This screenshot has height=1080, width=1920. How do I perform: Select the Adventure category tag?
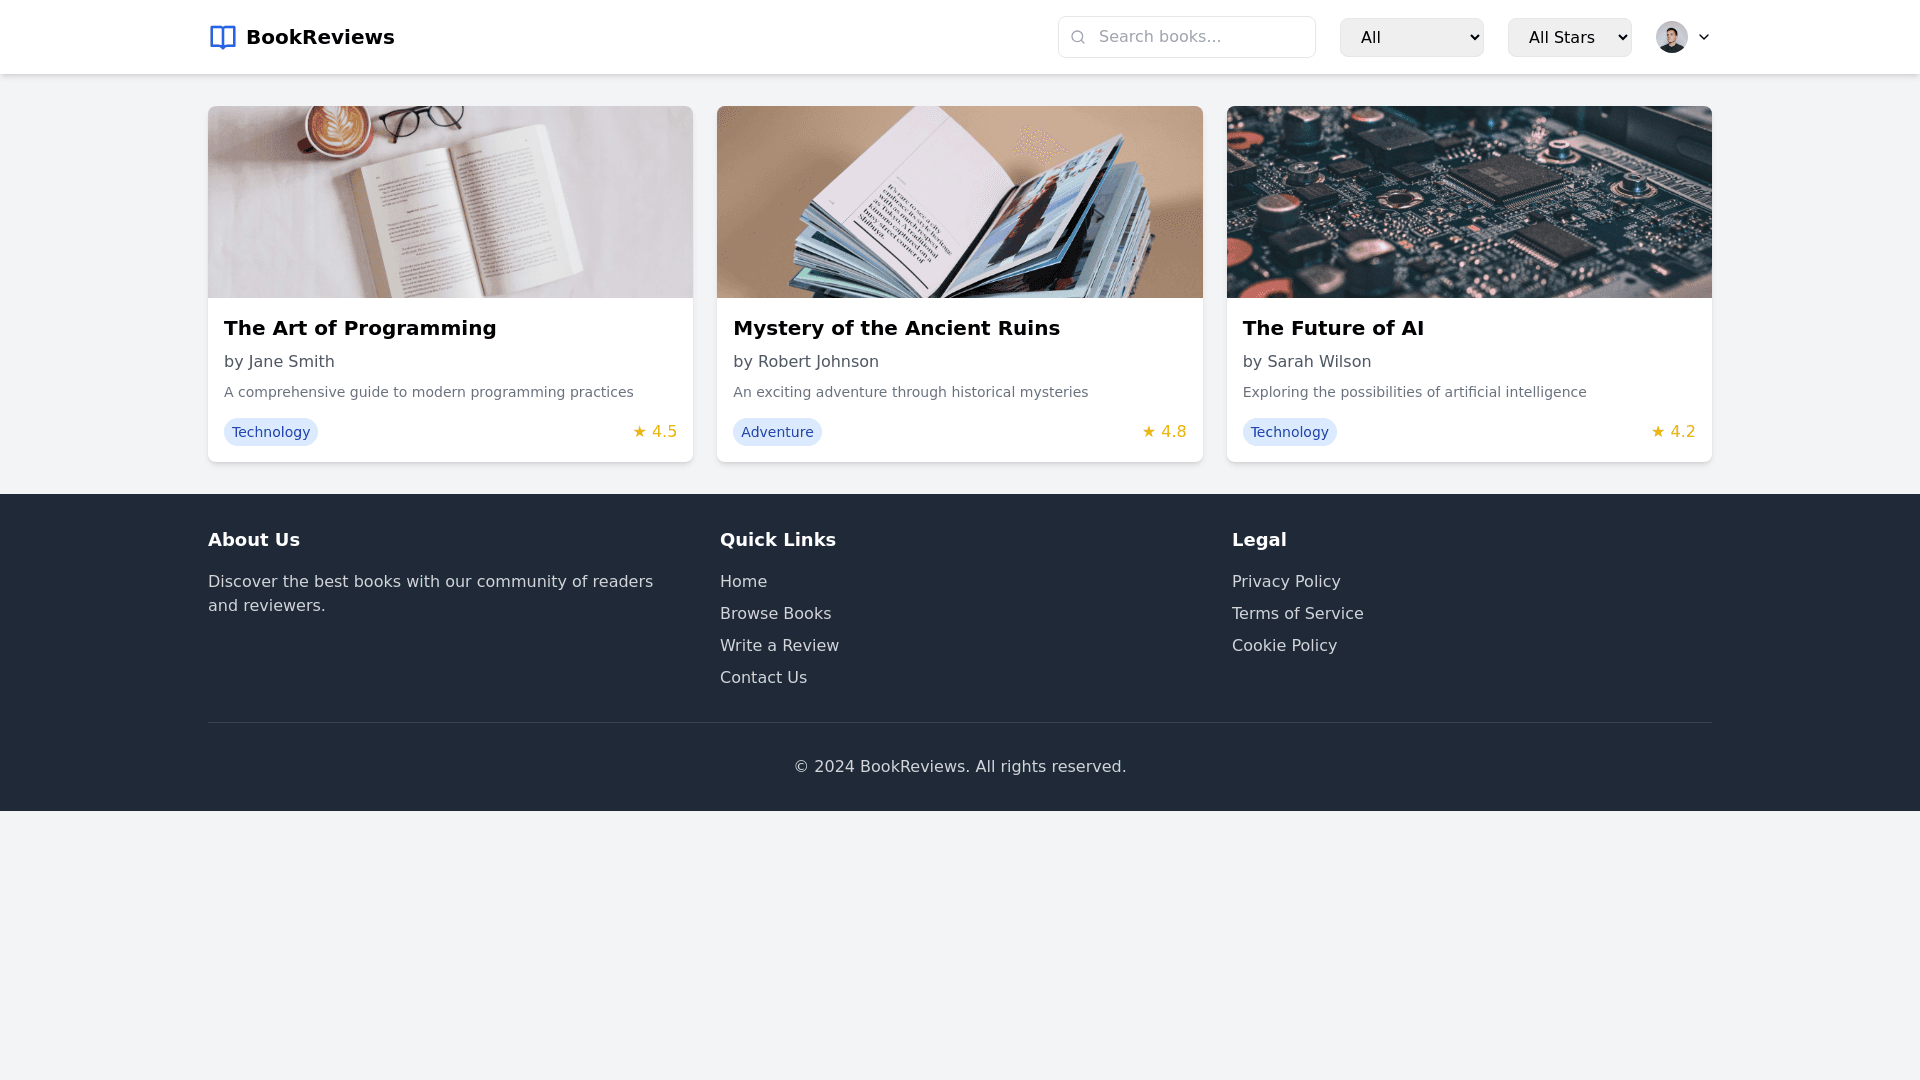point(777,432)
